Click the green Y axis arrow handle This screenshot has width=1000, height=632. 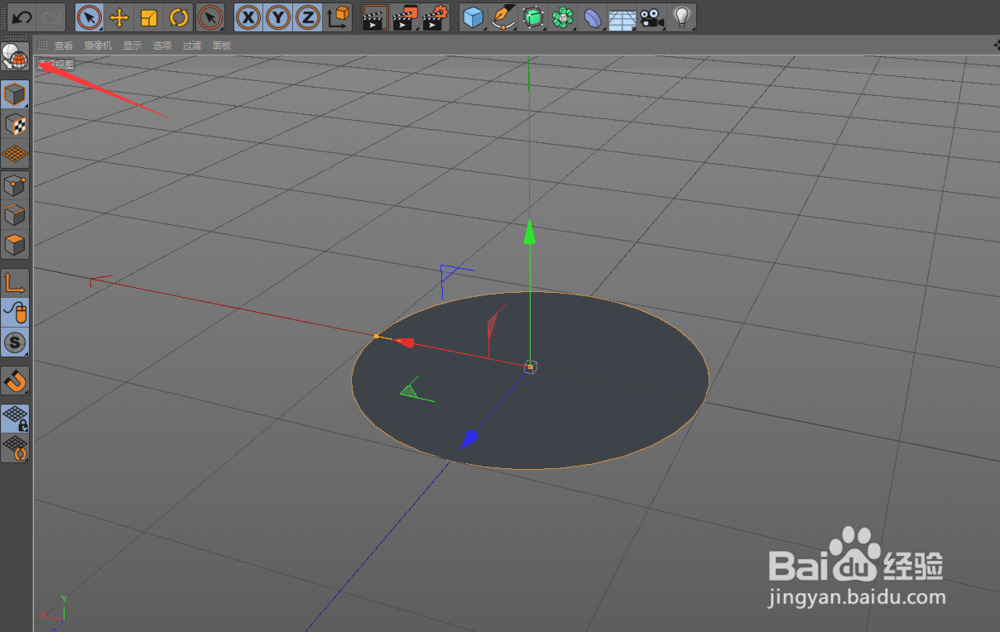[x=529, y=232]
